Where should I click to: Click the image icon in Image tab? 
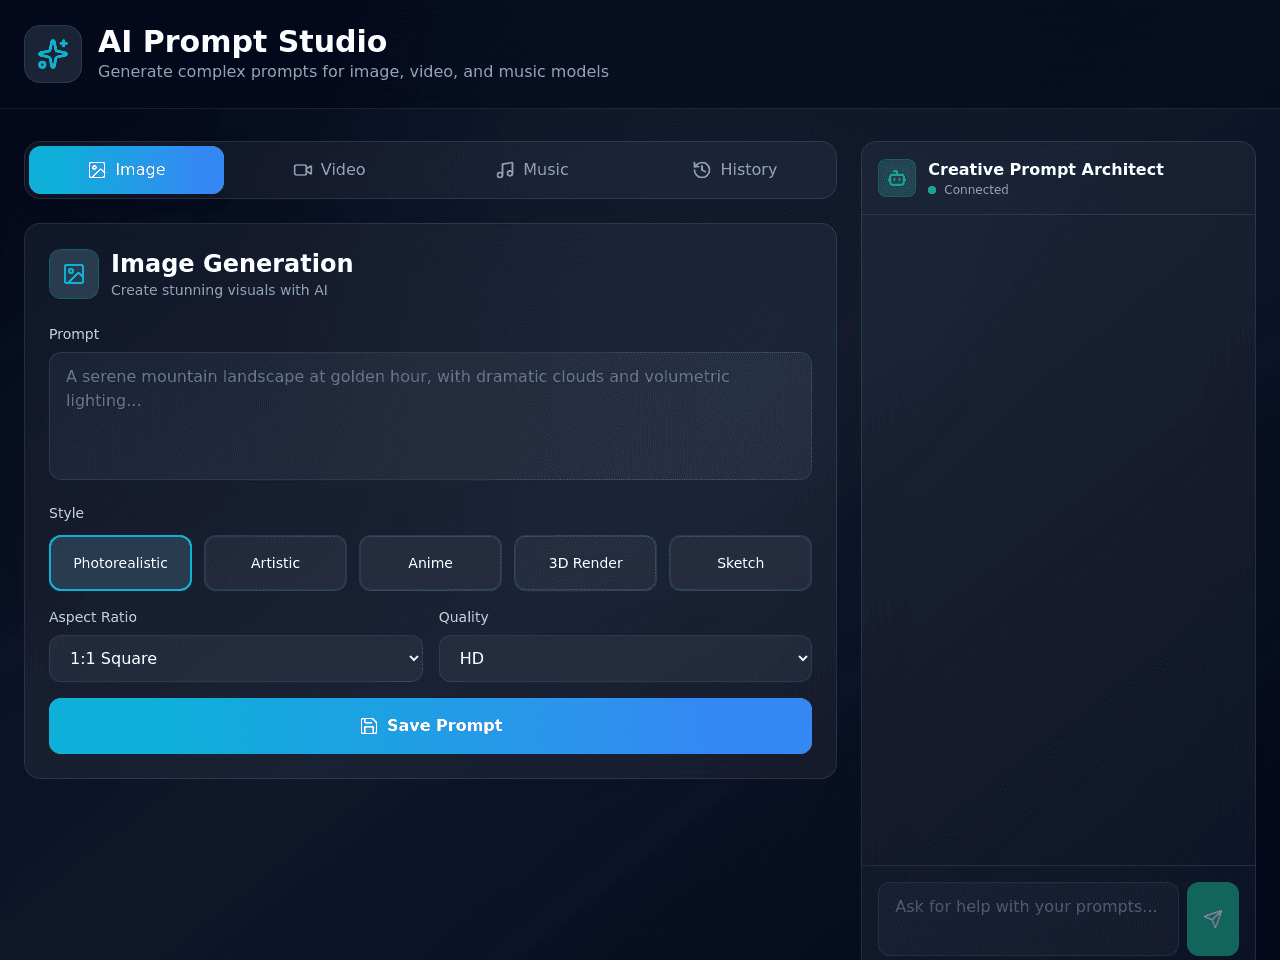(x=97, y=170)
